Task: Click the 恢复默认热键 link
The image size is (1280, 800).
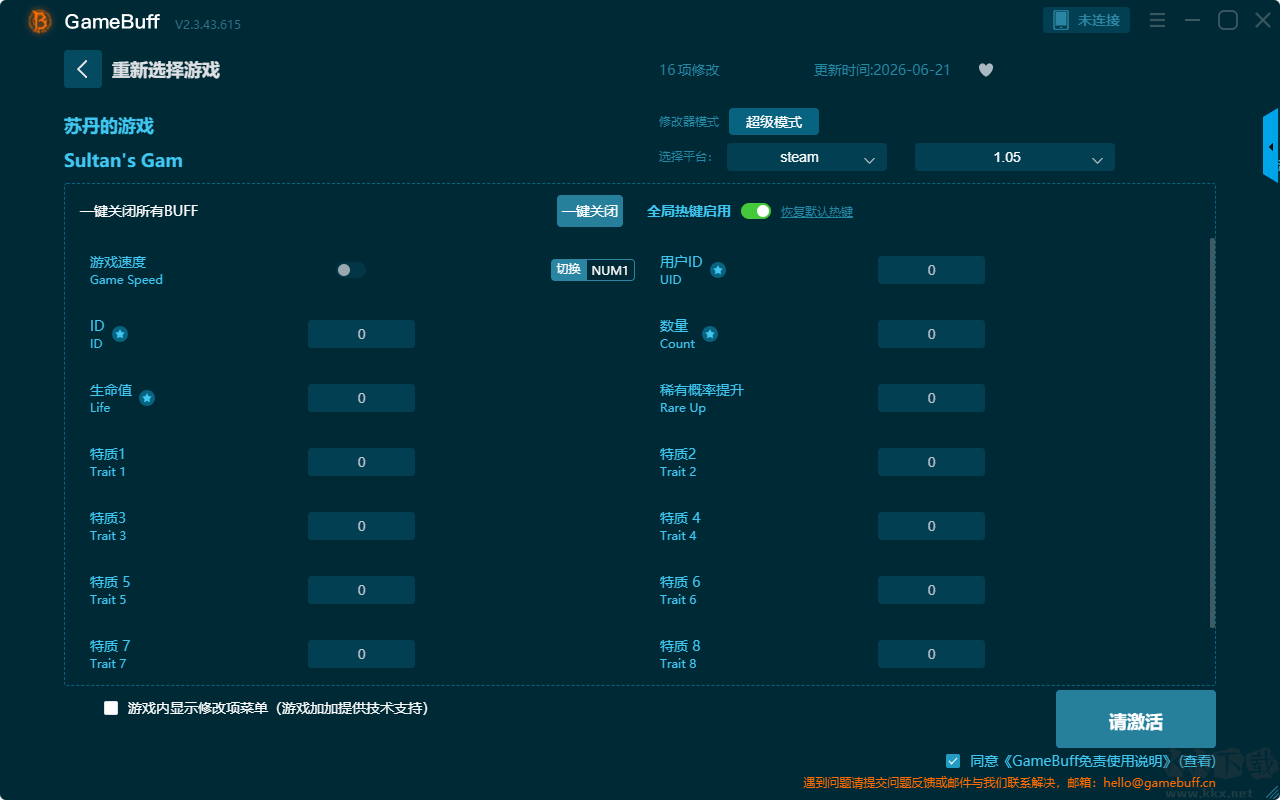Action: pyautogui.click(x=817, y=212)
